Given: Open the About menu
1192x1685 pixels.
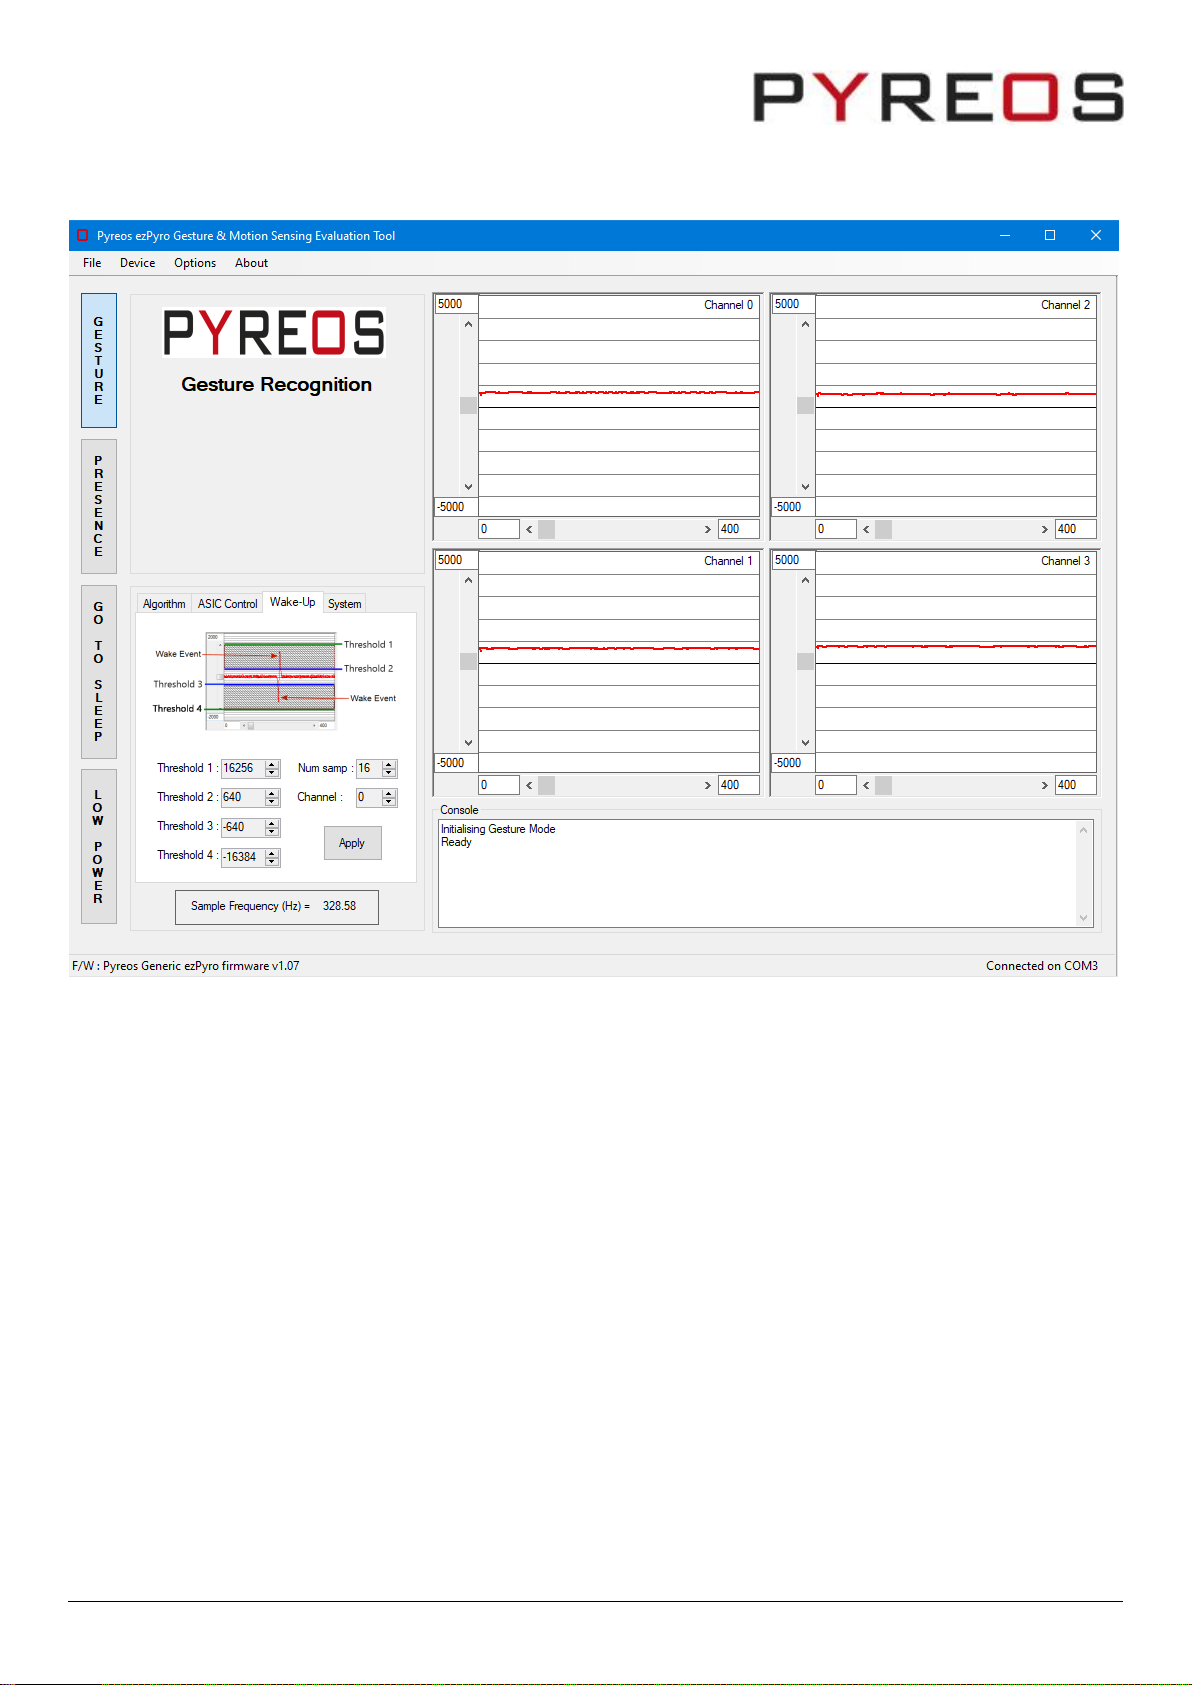Looking at the screenshot, I should [251, 263].
